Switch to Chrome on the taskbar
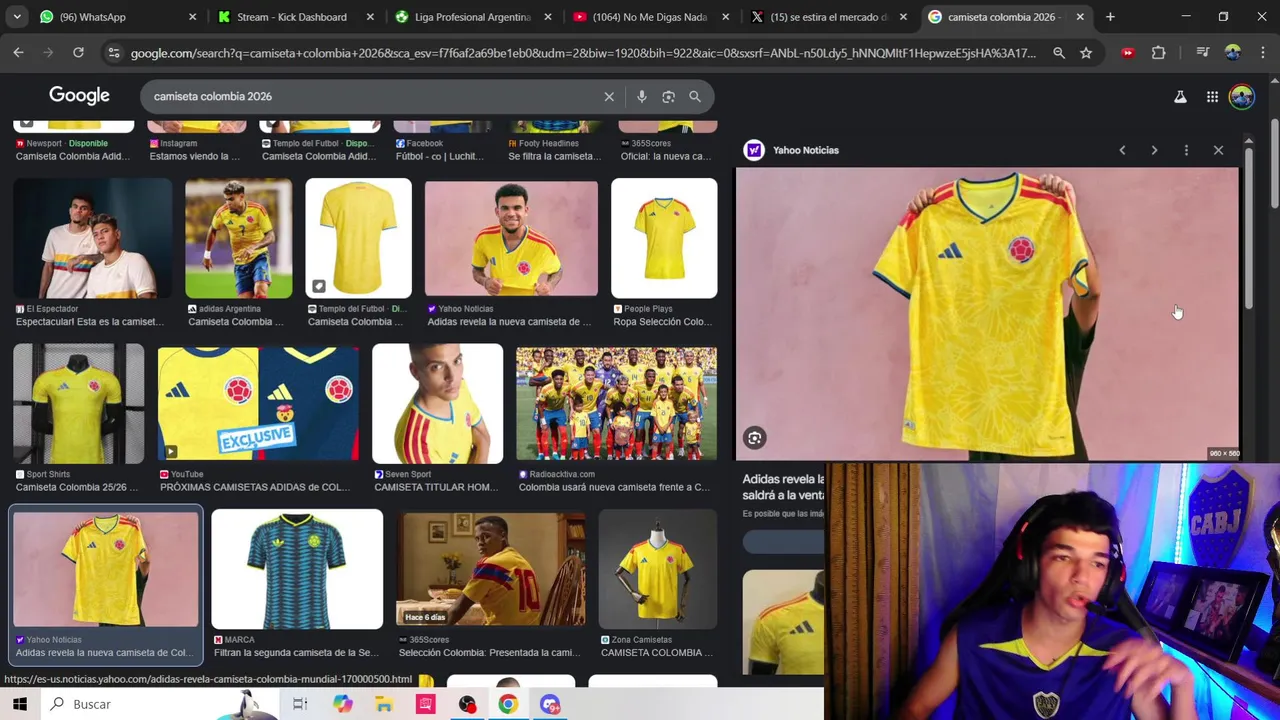This screenshot has height=720, width=1280. pyautogui.click(x=508, y=704)
